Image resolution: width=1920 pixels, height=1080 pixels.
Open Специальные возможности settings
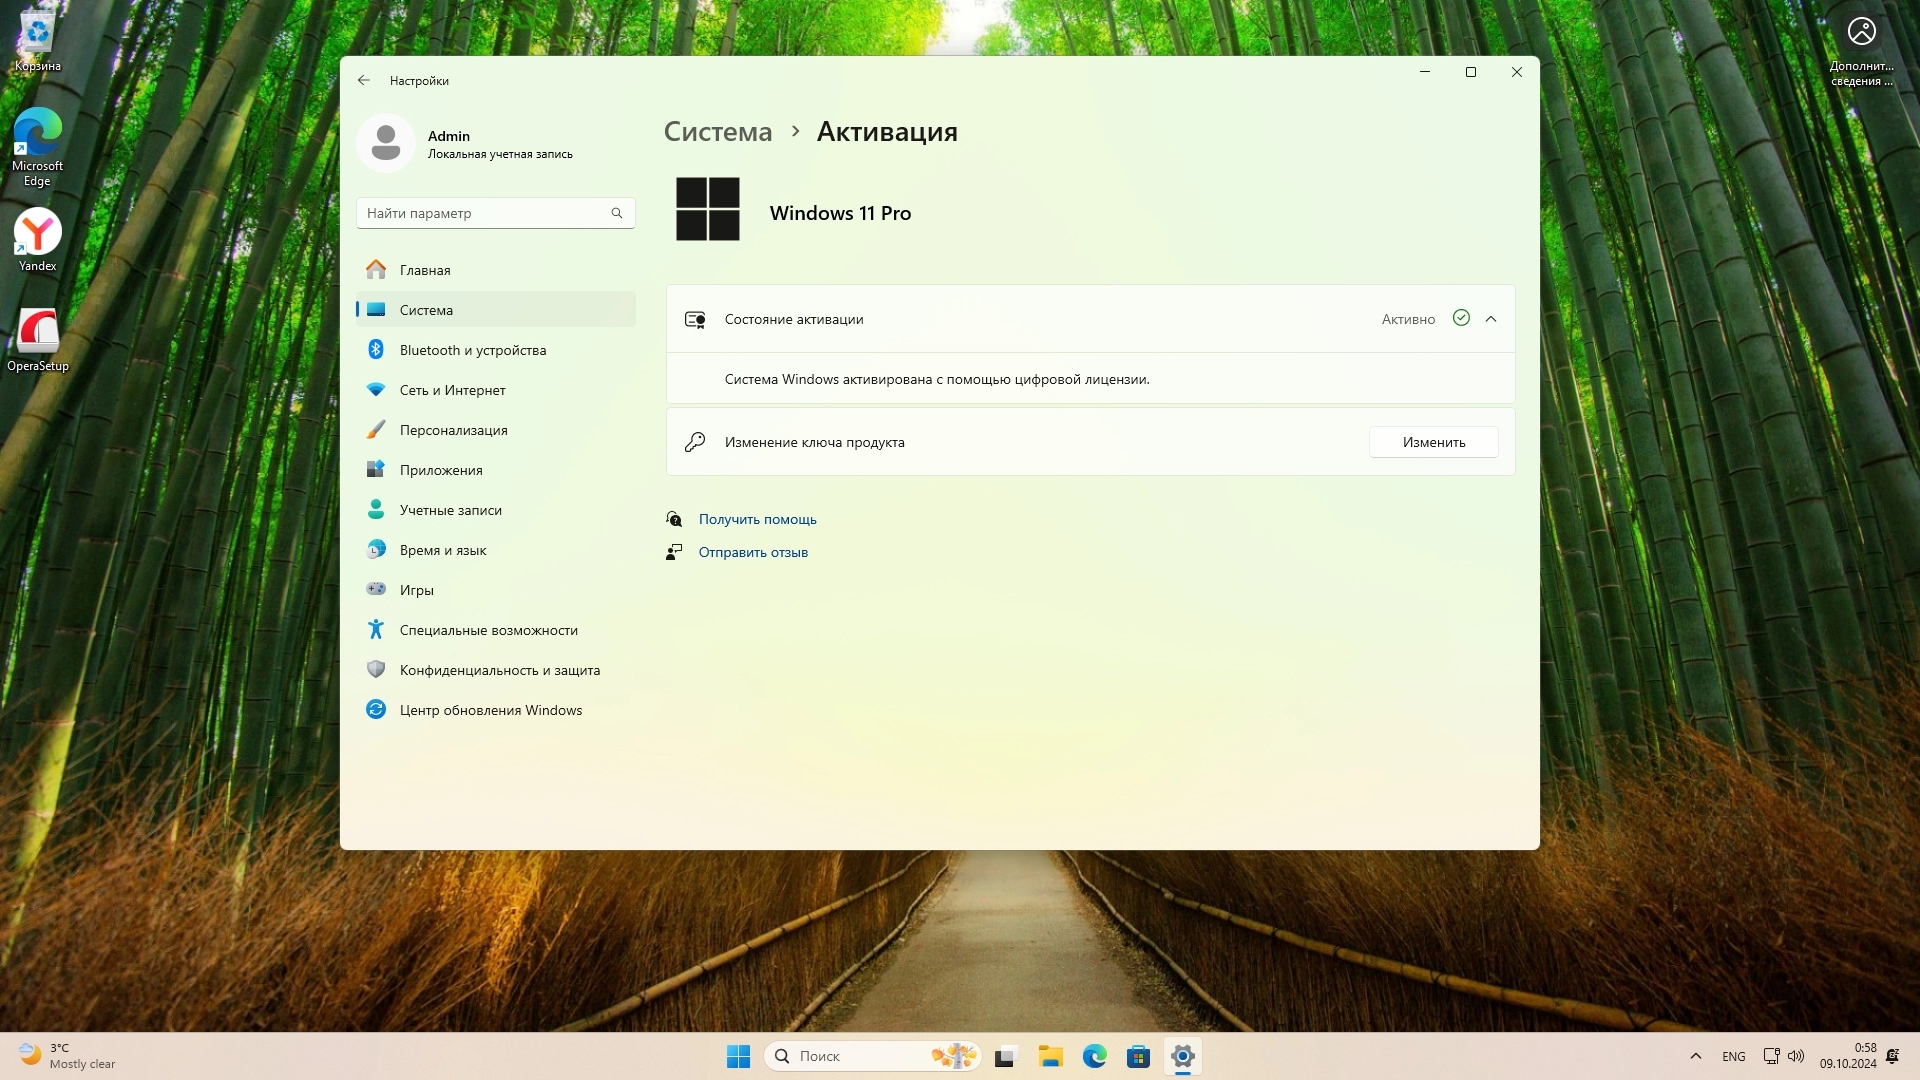pyautogui.click(x=488, y=630)
